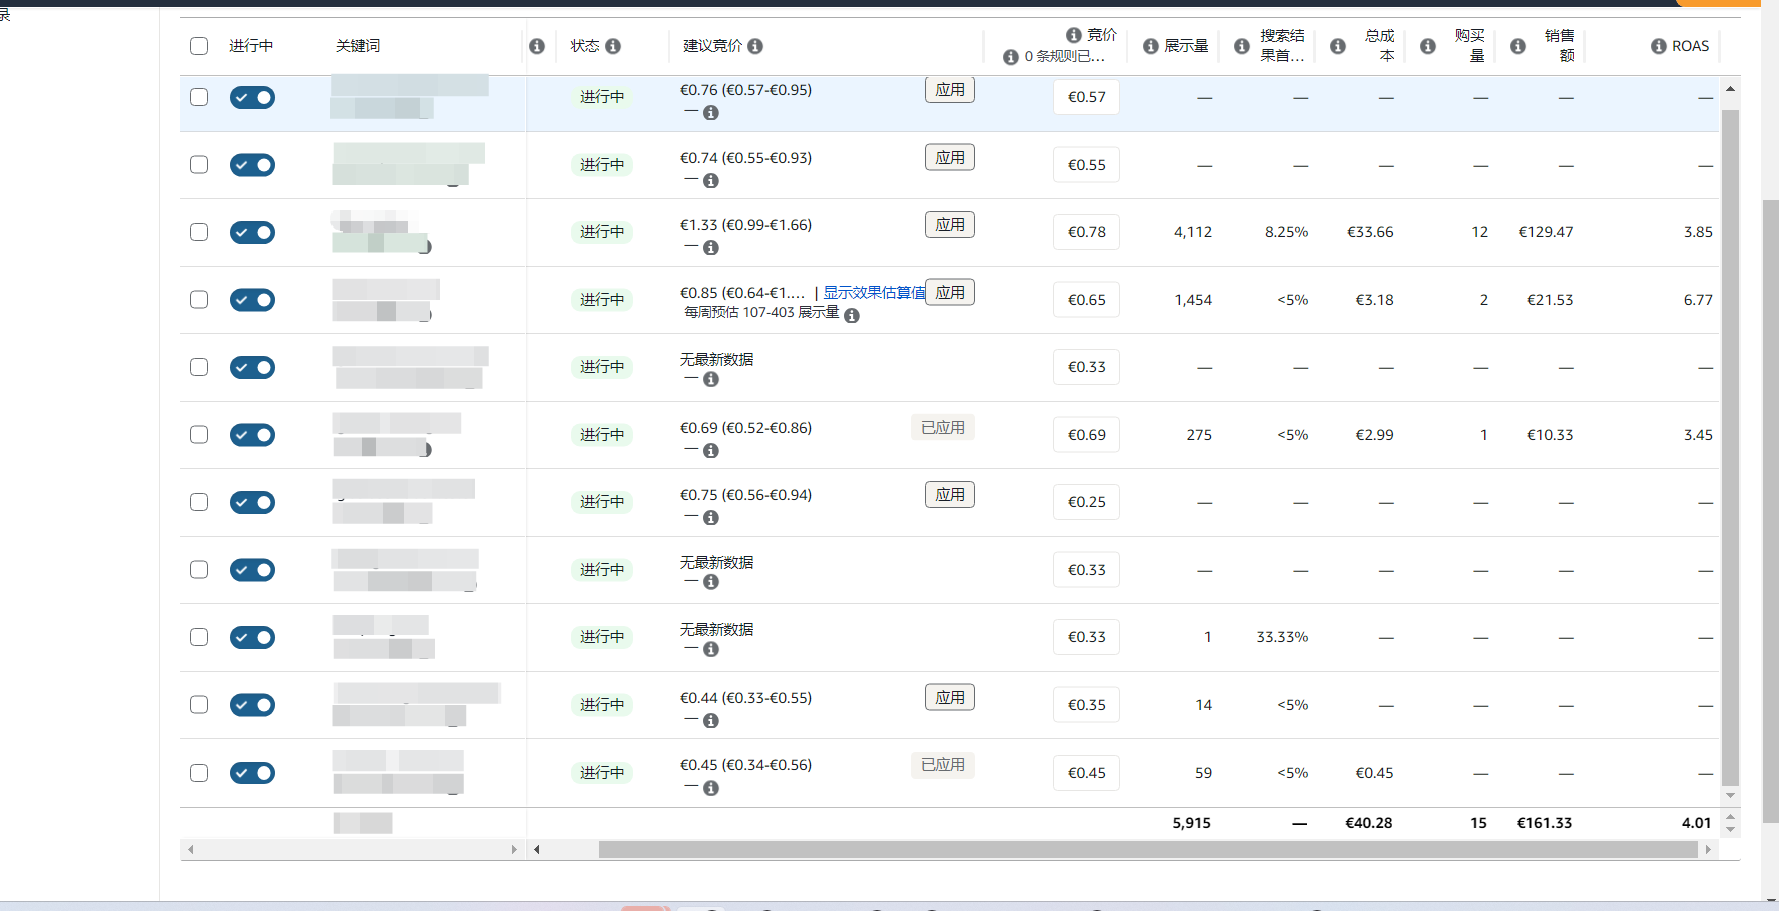This screenshot has width=1779, height=911.
Task: Toggle off keyword in row with bid €0.35
Action: (252, 705)
